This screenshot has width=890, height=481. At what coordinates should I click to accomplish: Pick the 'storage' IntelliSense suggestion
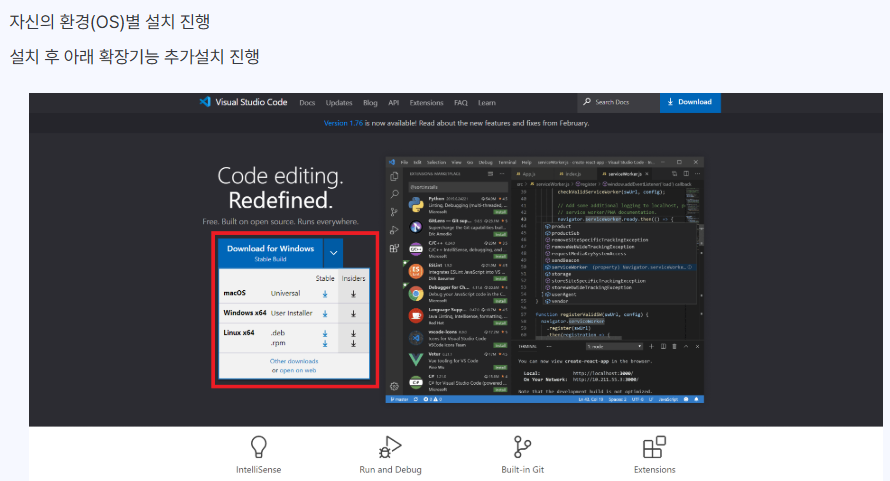[x=620, y=274]
